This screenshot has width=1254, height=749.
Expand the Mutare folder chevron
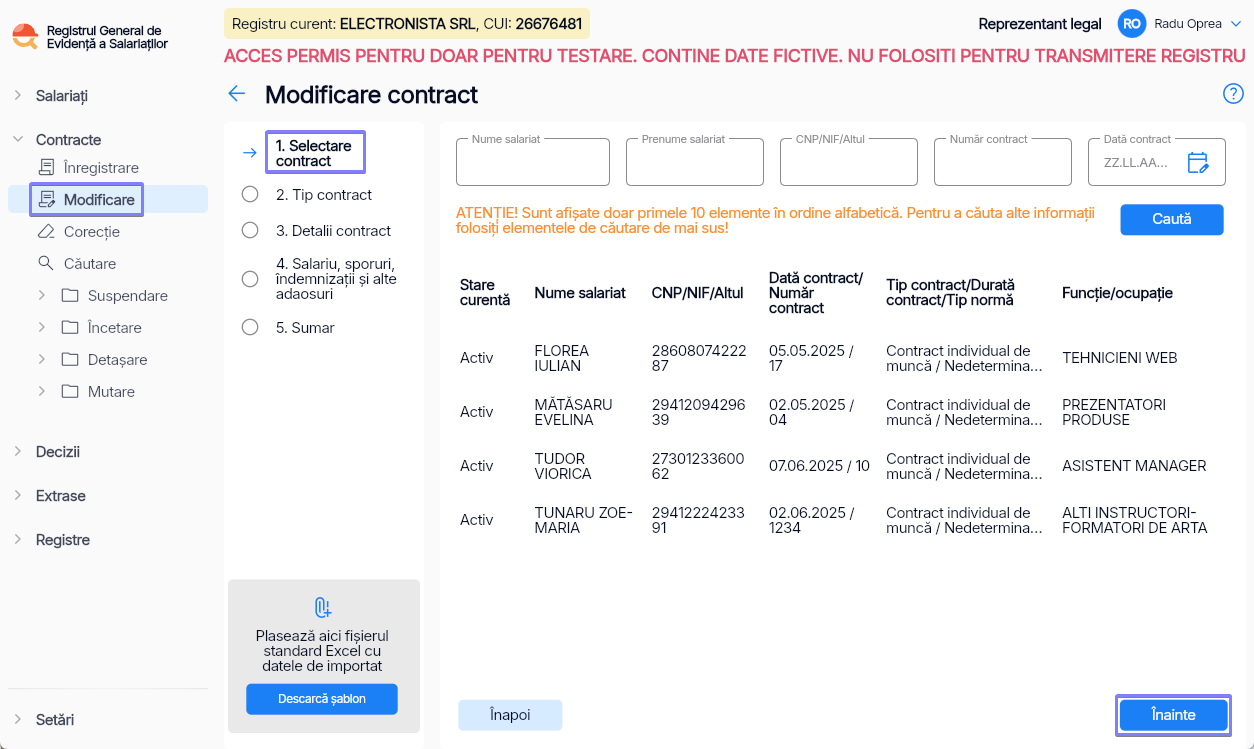pyautogui.click(x=42, y=392)
